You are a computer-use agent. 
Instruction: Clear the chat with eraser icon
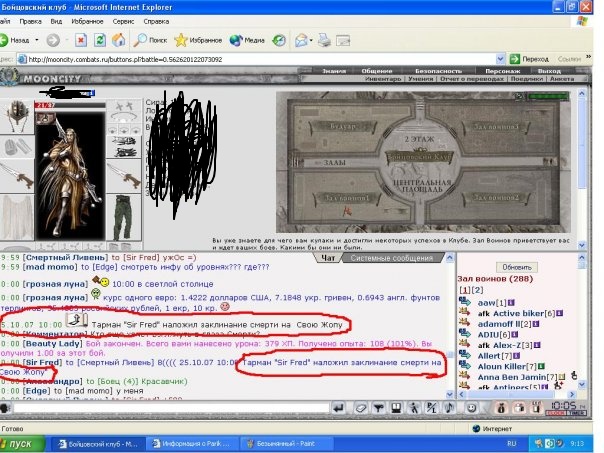click(x=361, y=408)
